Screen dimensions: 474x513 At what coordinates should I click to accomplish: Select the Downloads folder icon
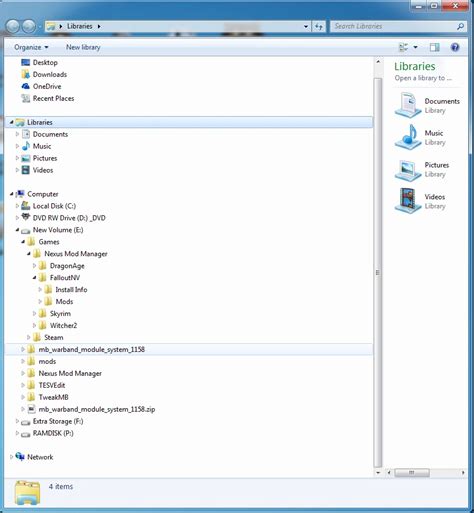[x=26, y=74]
